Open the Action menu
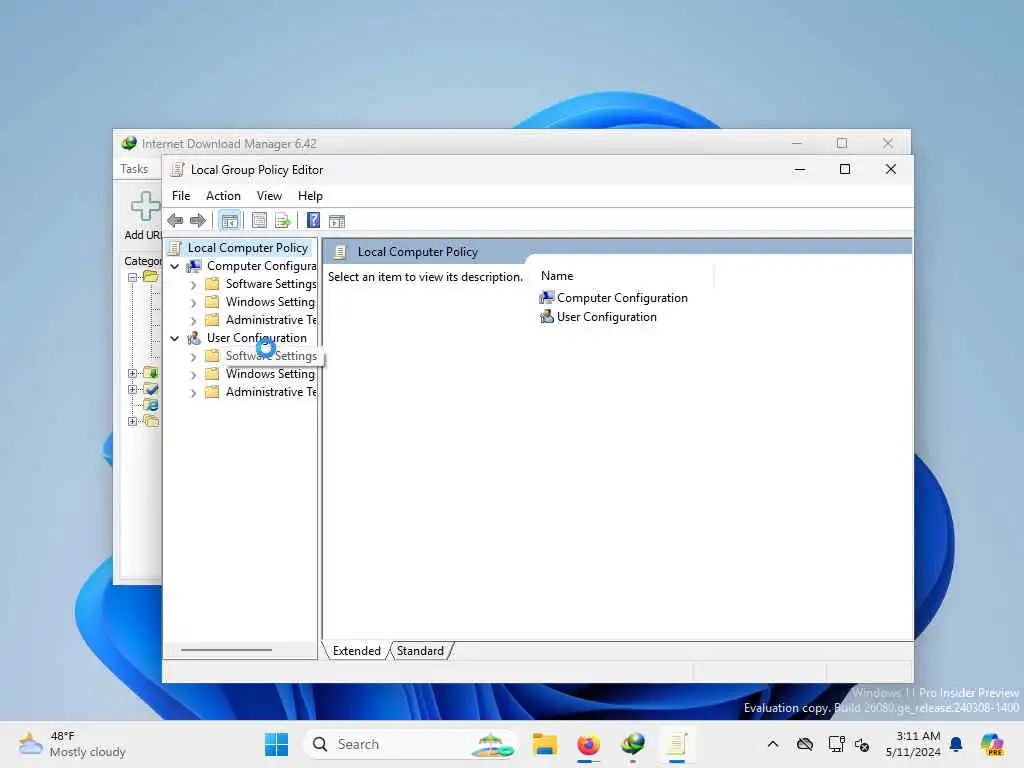 point(223,196)
